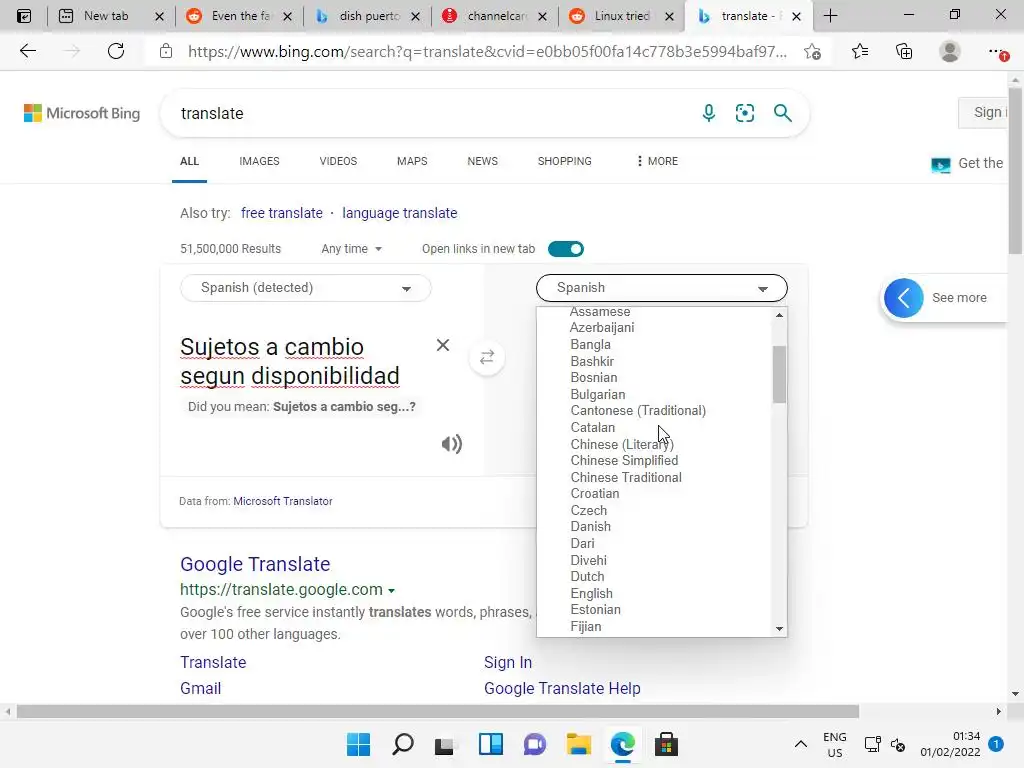Open MORE search categories menu

(x=656, y=161)
